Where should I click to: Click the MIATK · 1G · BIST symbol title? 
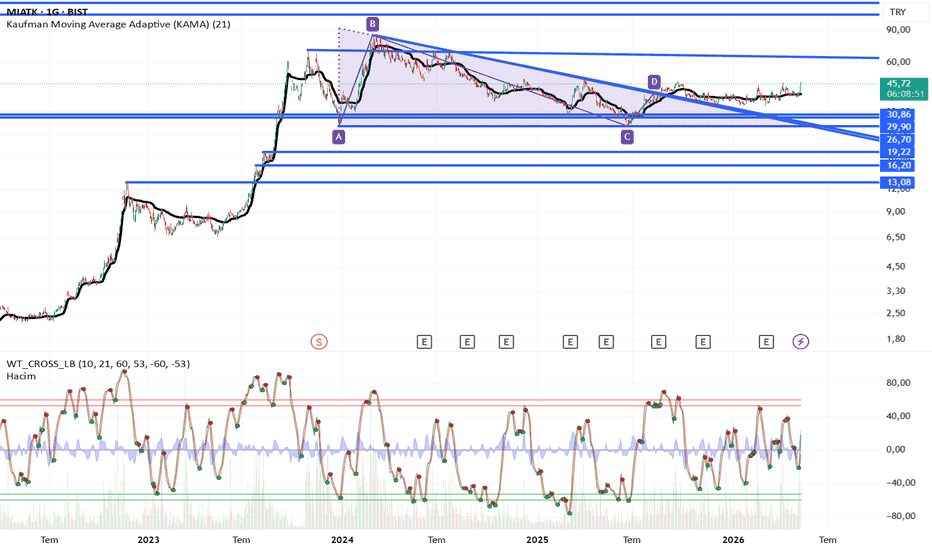(47, 12)
